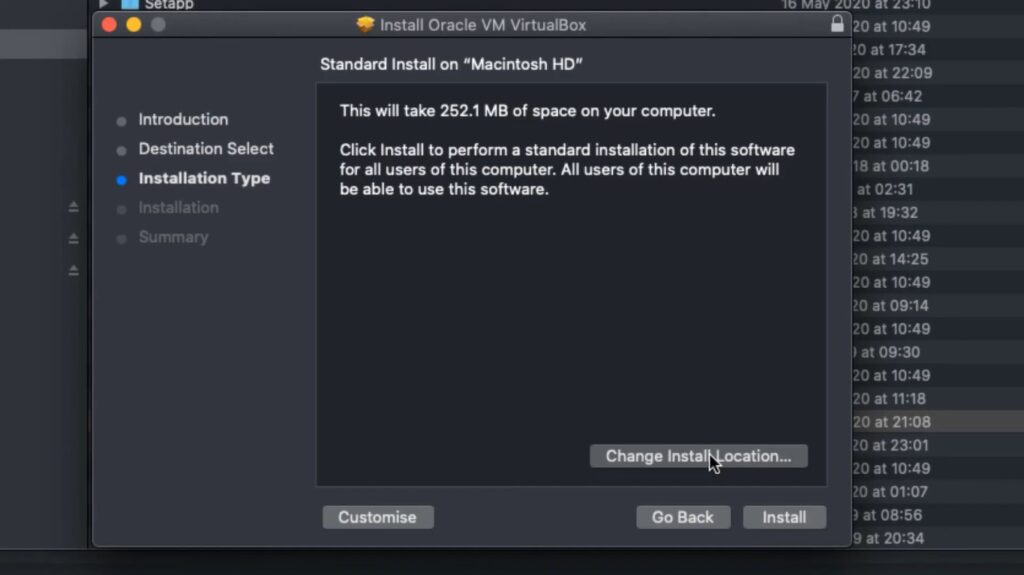
Task: Click the blue bullet beside Installation Type
Action: tap(122, 180)
